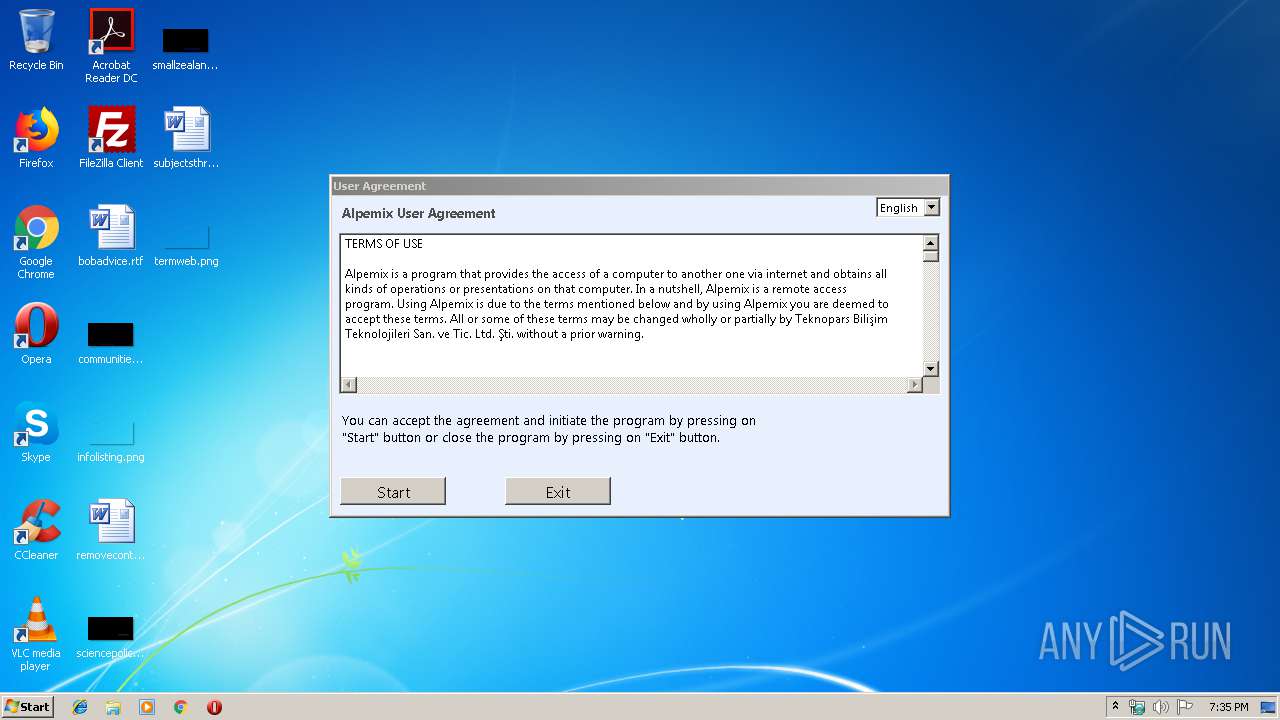Viewport: 1280px width, 720px height.
Task: Open the Recycle Bin desktop icon
Action: pyautogui.click(x=36, y=40)
